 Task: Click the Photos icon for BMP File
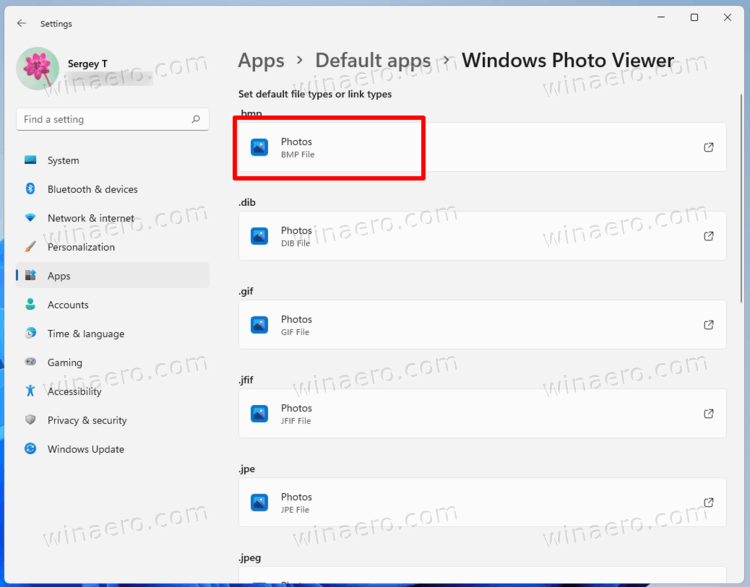pyautogui.click(x=259, y=147)
